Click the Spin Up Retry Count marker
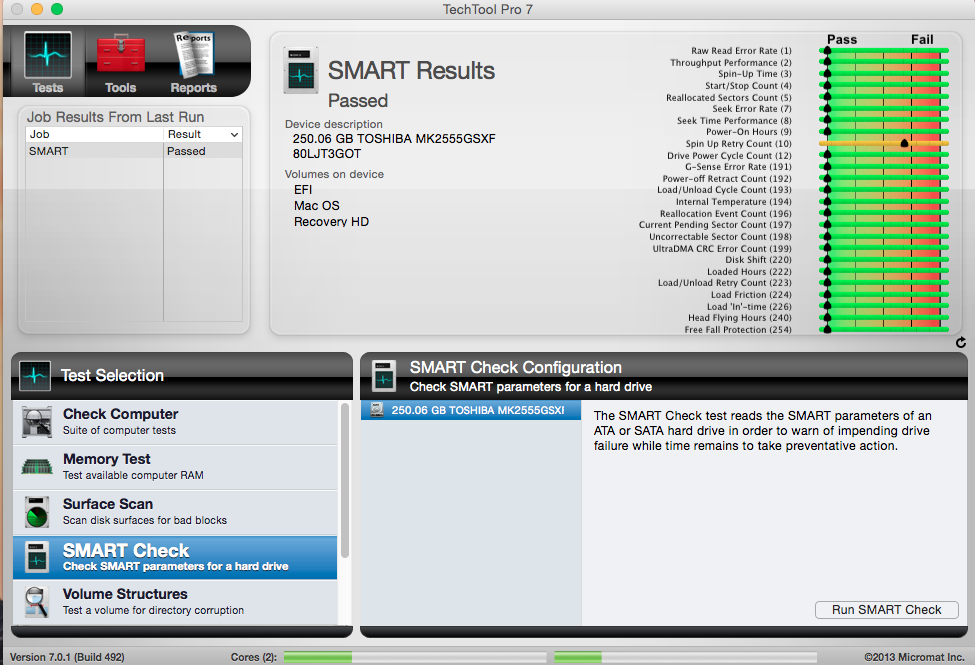This screenshot has height=665, width=975. (x=904, y=144)
